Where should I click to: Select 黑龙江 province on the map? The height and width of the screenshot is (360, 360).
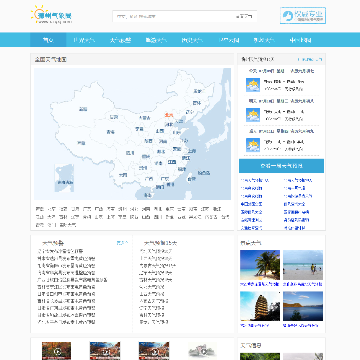(198, 91)
